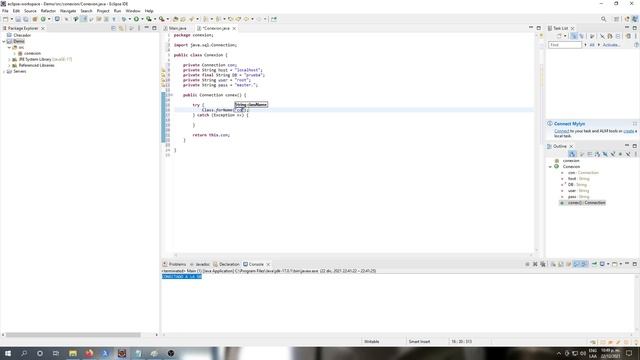
Task: Close the Conexion.java editor tab
Action: click(x=234, y=28)
